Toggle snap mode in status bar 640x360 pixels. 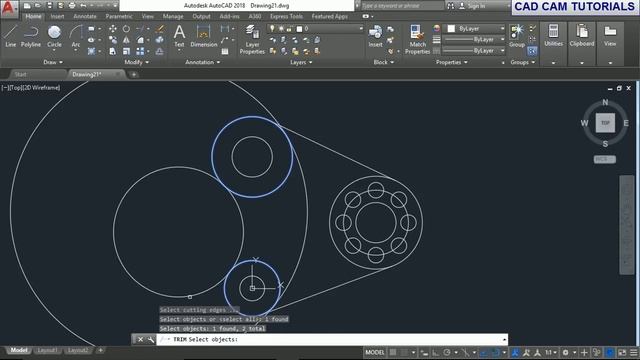[x=404, y=352]
